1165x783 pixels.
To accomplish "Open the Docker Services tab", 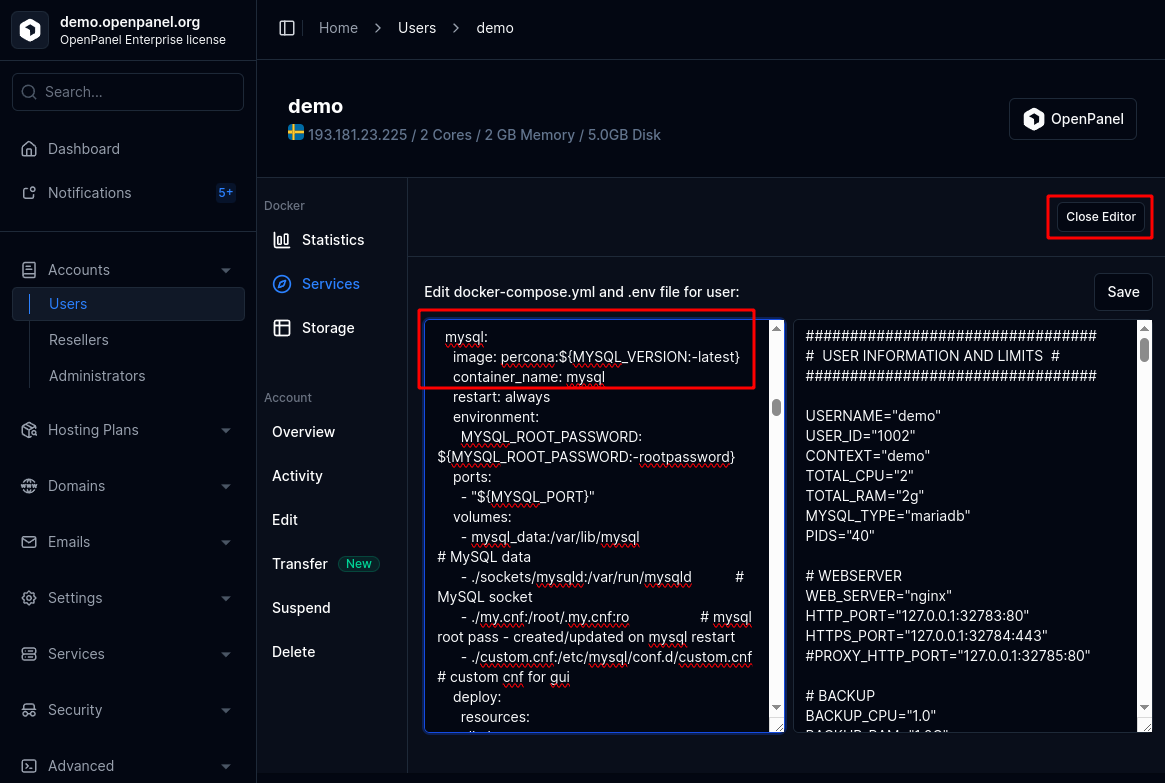I will point(331,284).
